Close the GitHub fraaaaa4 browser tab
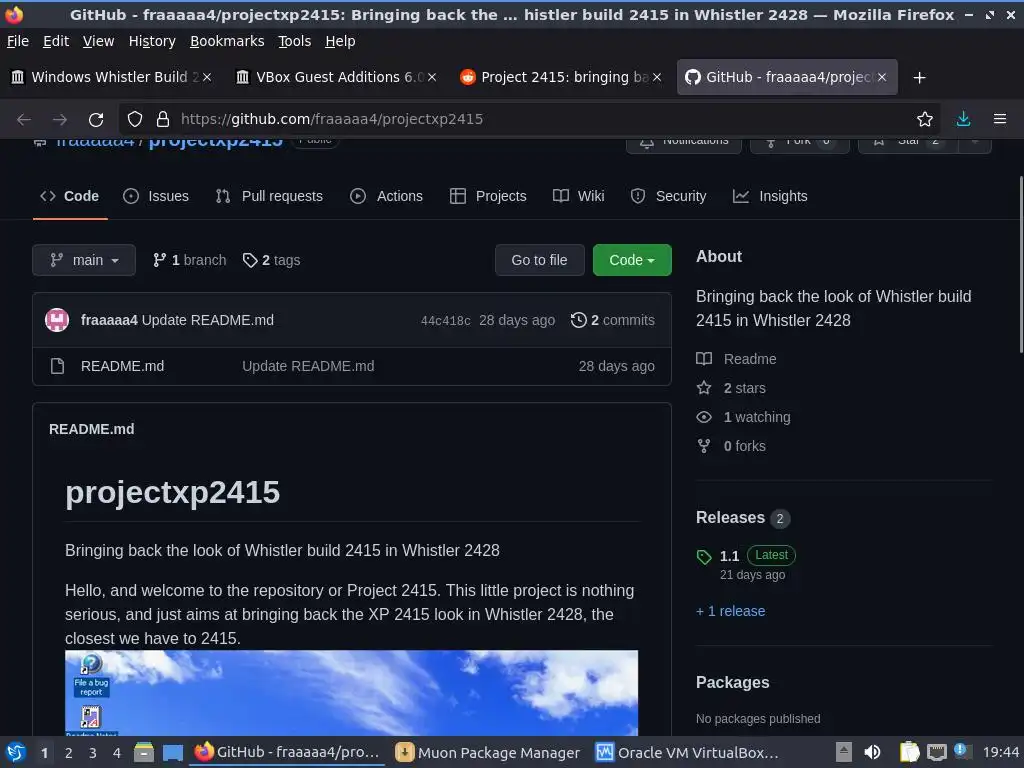The width and height of the screenshot is (1024, 768). point(882,77)
